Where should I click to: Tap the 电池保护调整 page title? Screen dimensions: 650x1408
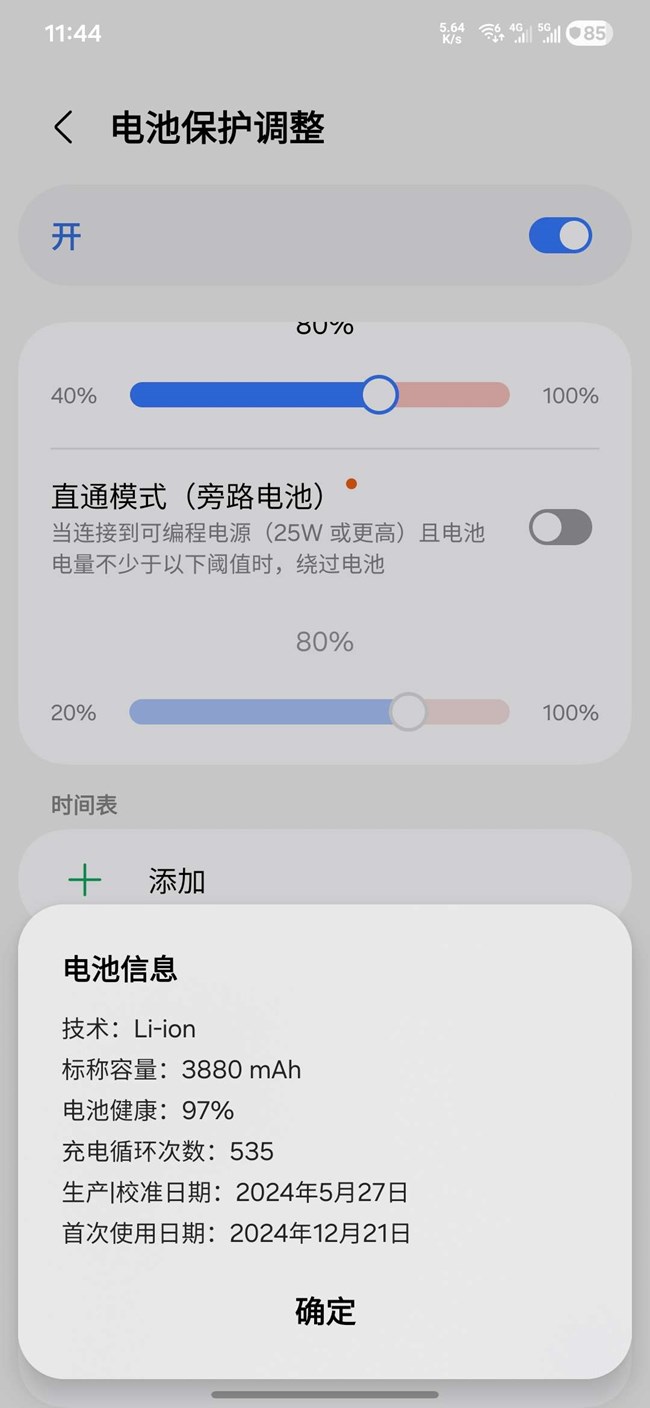point(218,128)
